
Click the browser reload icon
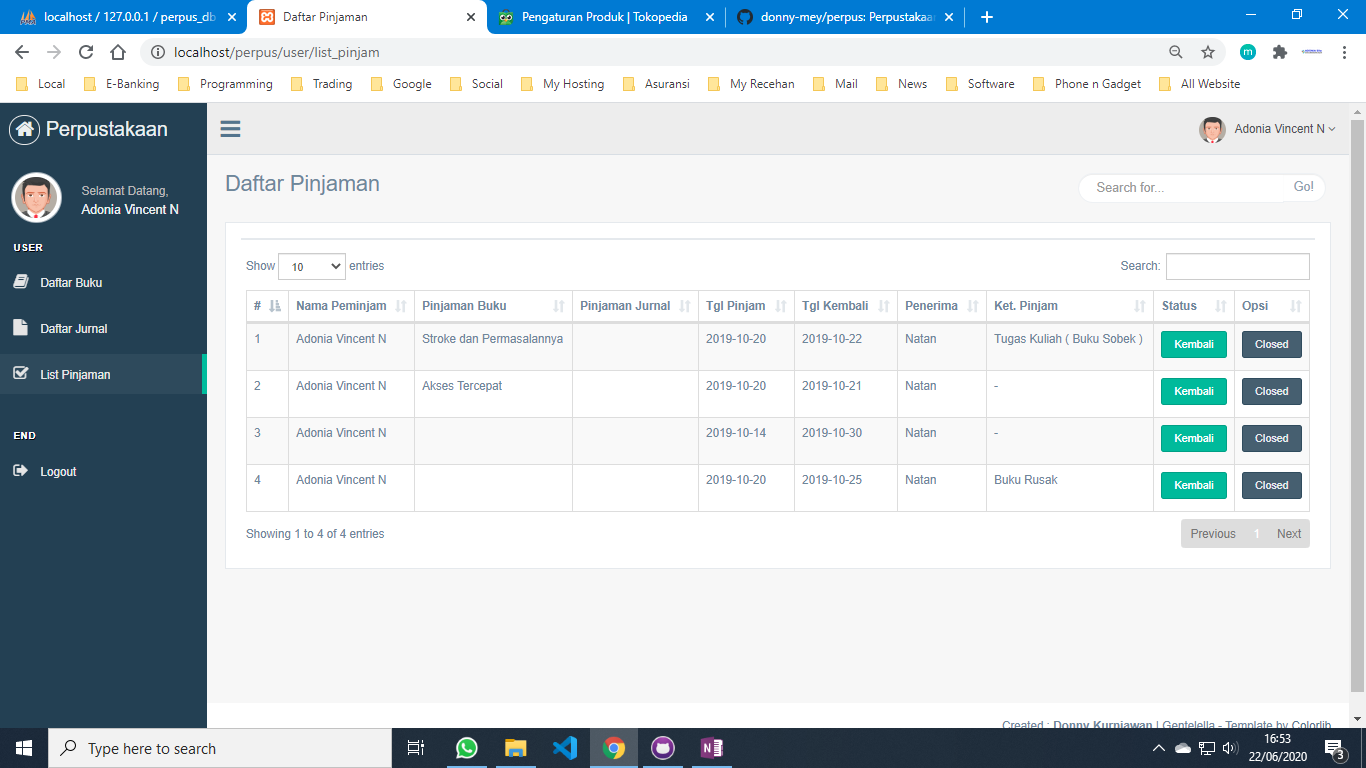click(x=86, y=52)
